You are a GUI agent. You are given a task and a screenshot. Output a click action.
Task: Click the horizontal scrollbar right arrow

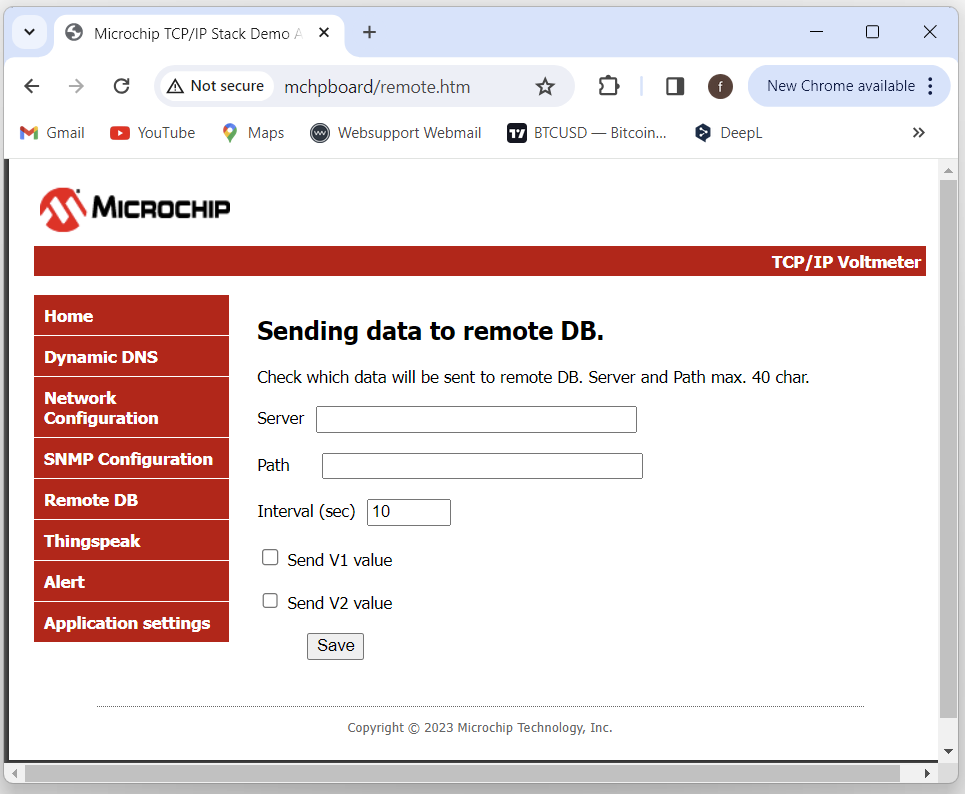[x=927, y=774]
